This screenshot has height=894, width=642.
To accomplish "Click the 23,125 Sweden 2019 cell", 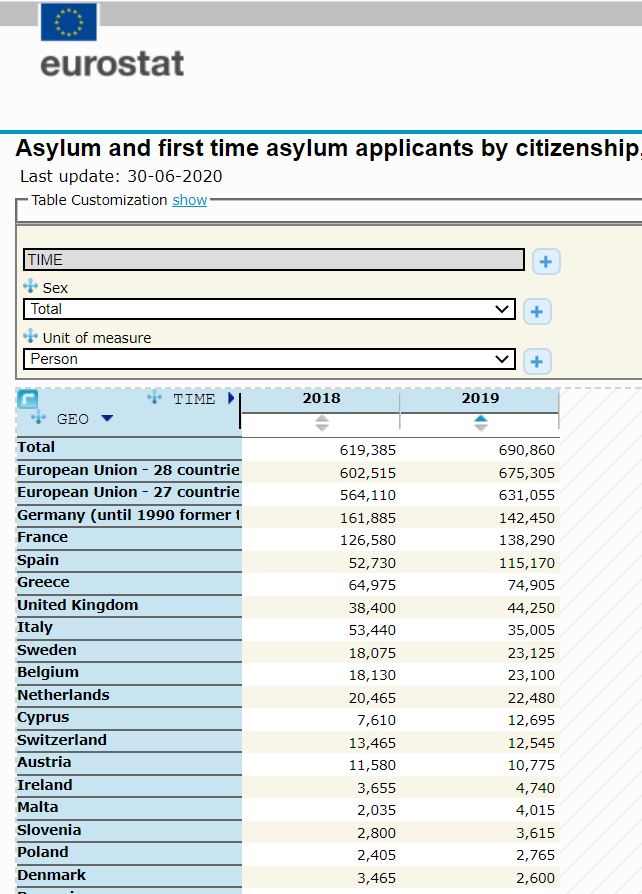I will click(480, 653).
